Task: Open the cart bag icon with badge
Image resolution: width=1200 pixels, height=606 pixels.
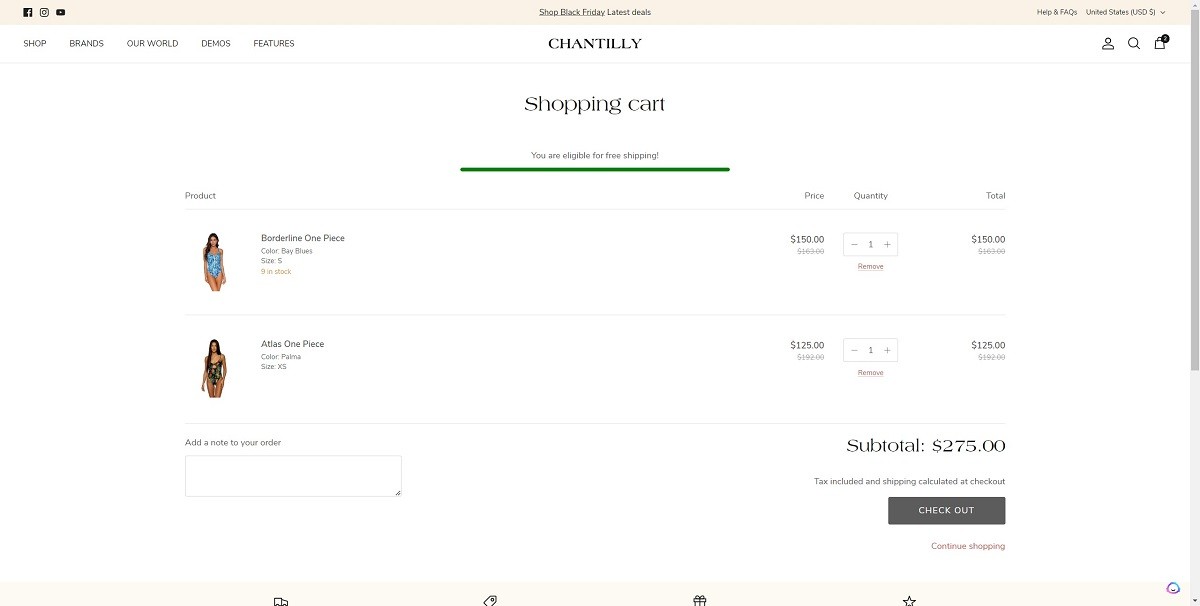Action: tap(1159, 43)
